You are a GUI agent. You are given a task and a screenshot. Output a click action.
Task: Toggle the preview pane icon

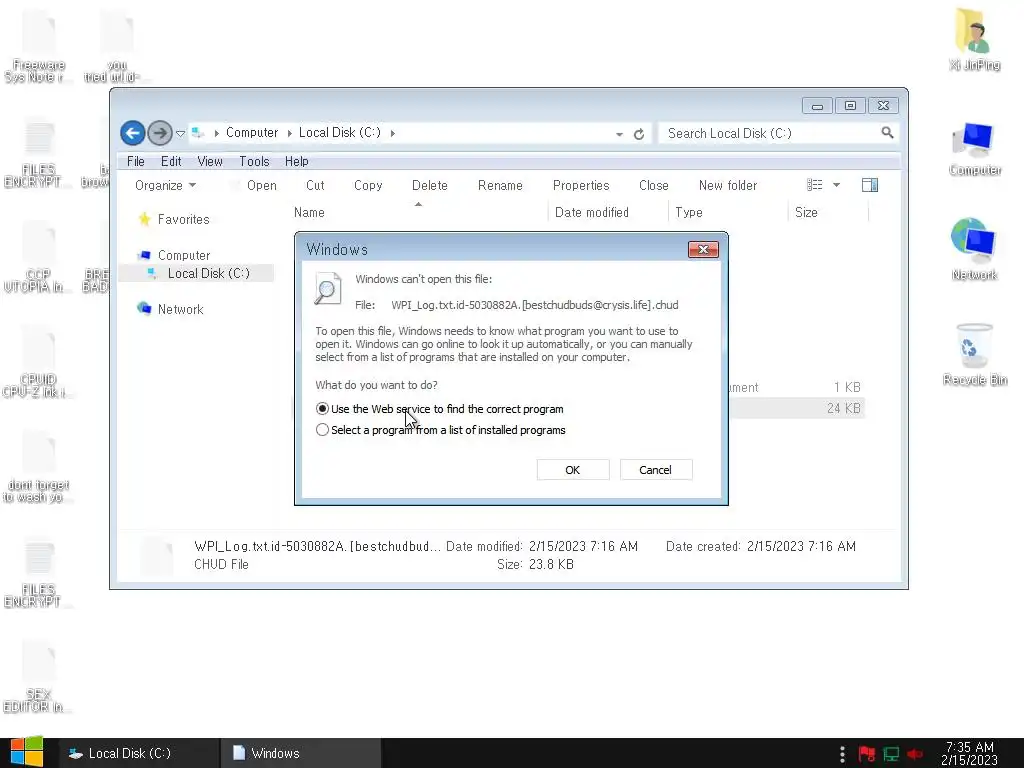(x=870, y=185)
